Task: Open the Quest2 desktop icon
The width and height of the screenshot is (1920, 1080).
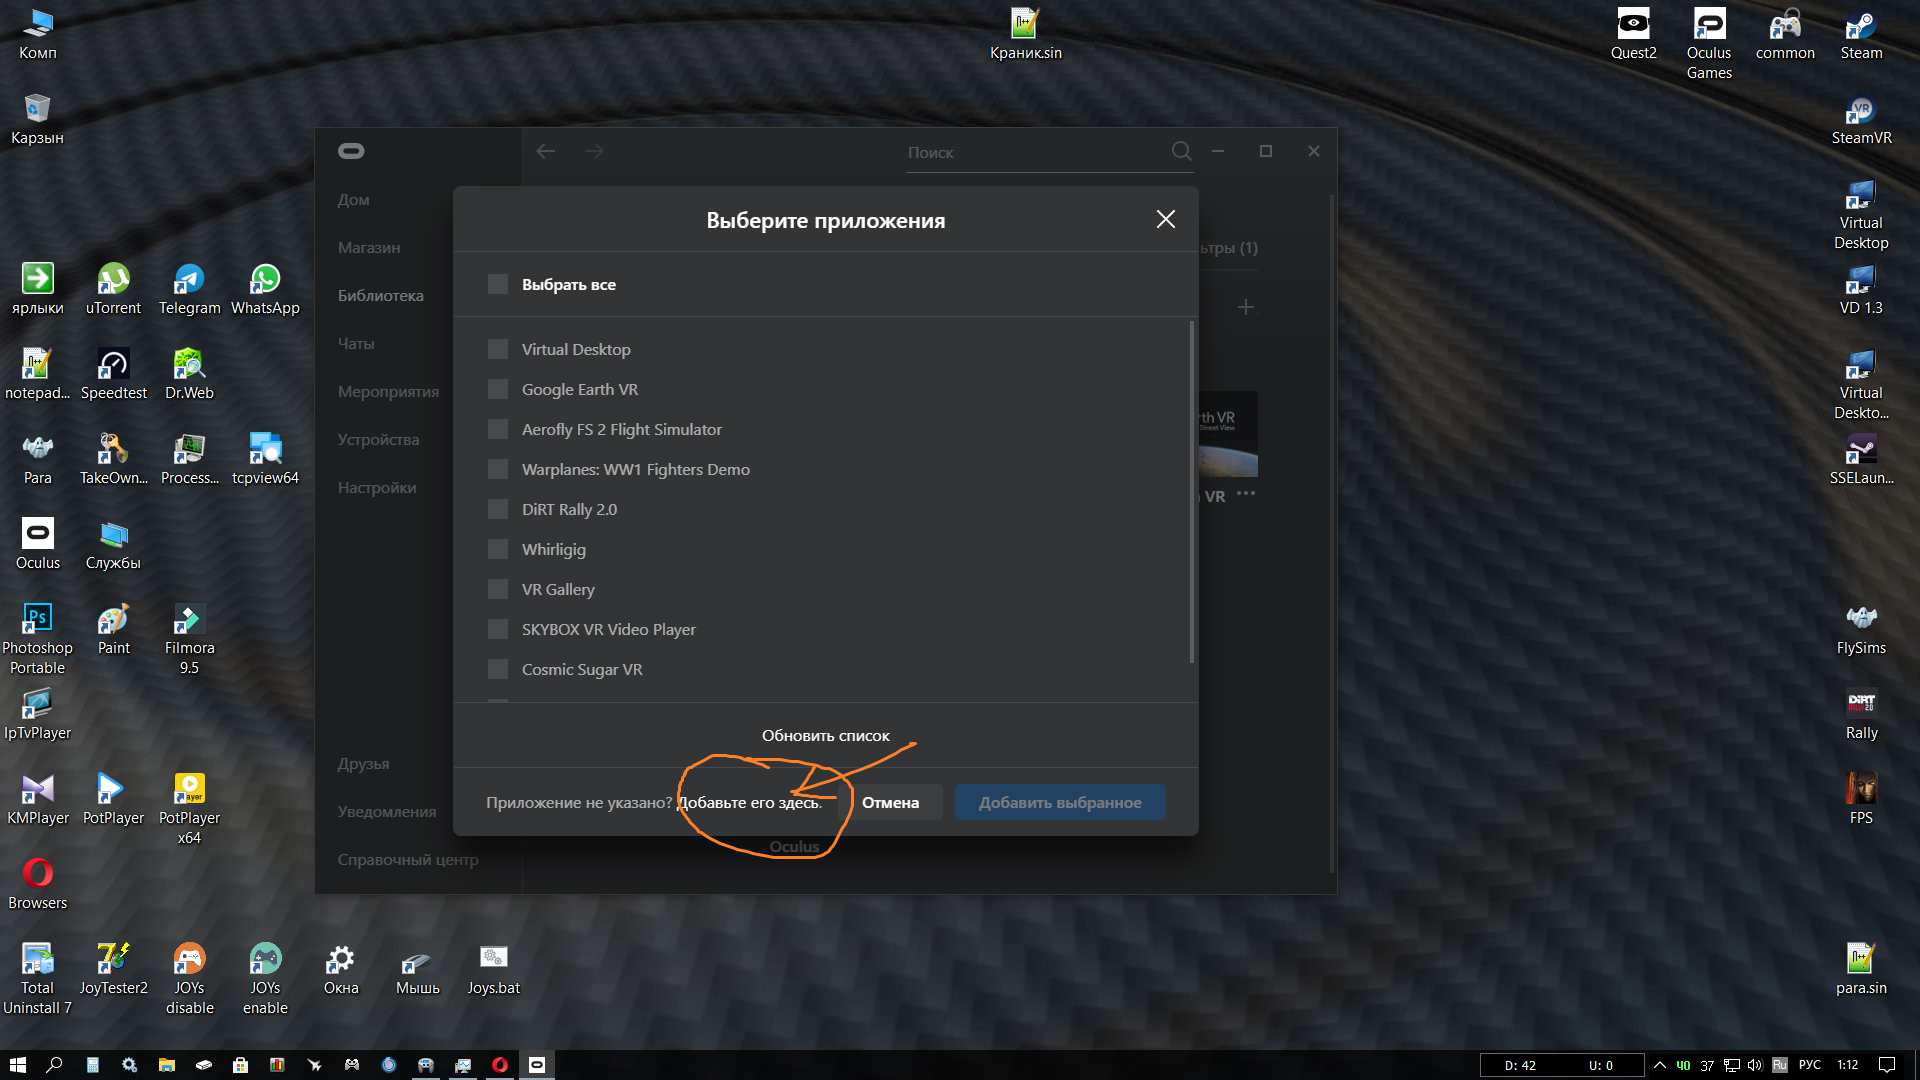Action: click(x=1633, y=34)
